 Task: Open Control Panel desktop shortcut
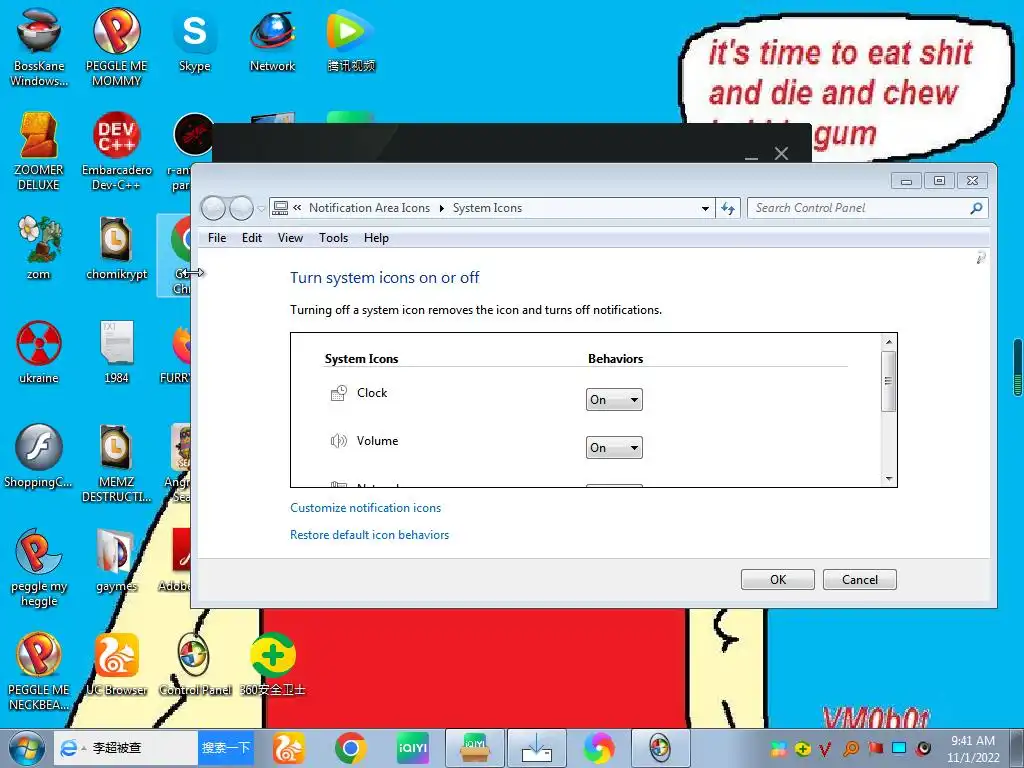click(x=195, y=663)
